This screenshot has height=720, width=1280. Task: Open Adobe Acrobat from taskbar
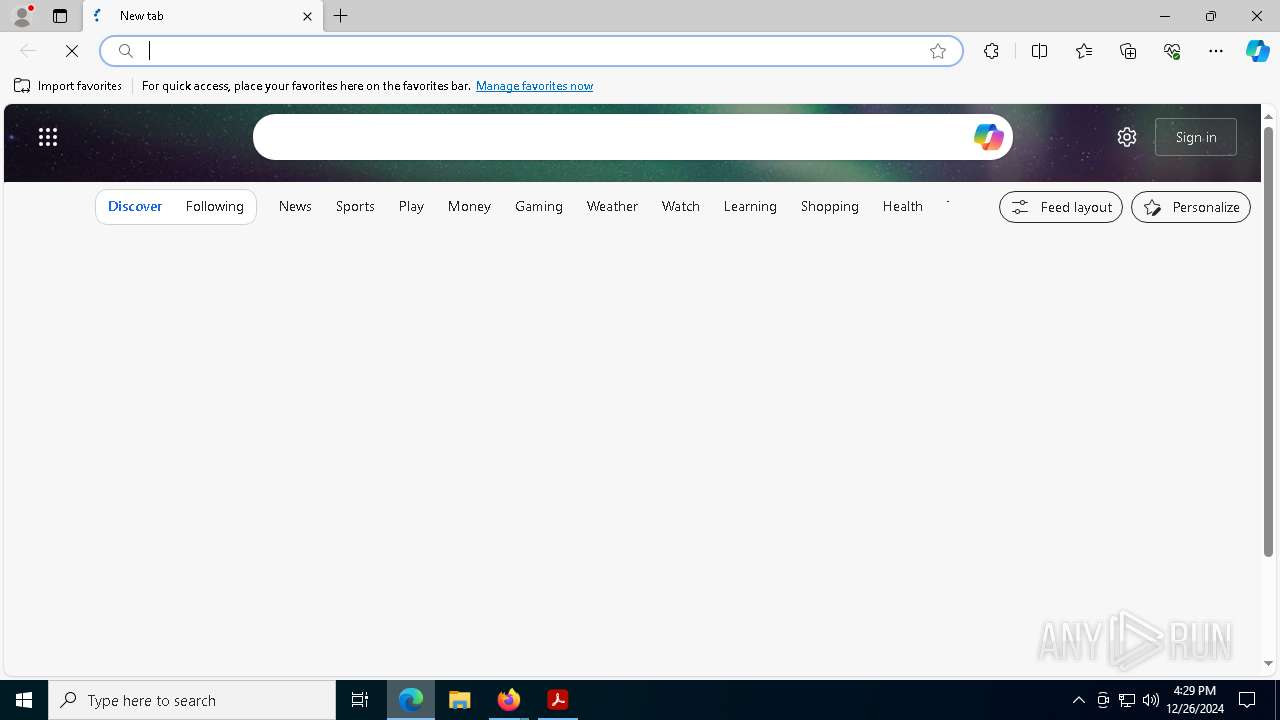coord(558,700)
